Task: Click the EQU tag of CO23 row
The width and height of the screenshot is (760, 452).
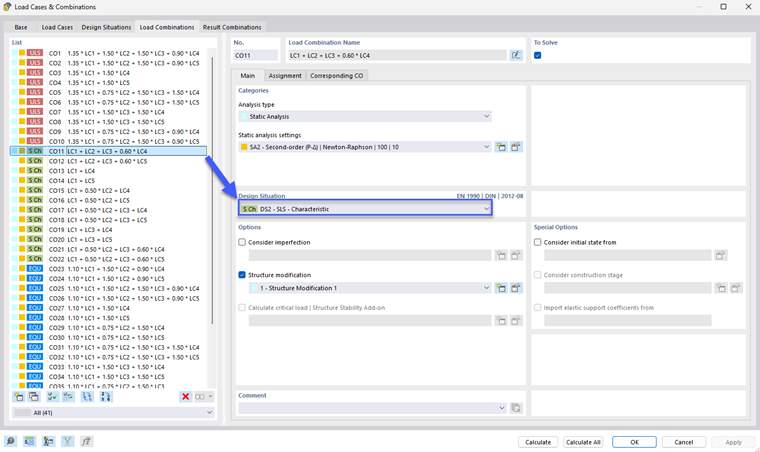Action: click(35, 268)
